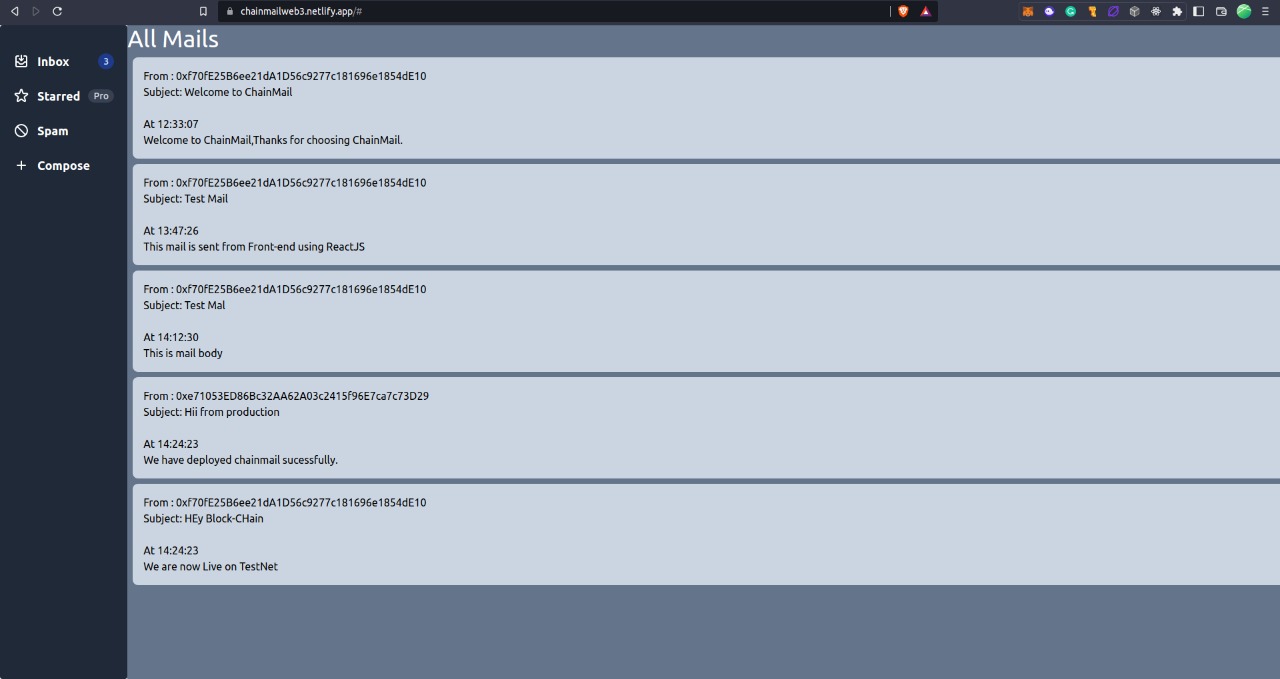Viewport: 1280px width, 679px height.
Task: Open the purple planet extension icon
Action: coord(1113,11)
